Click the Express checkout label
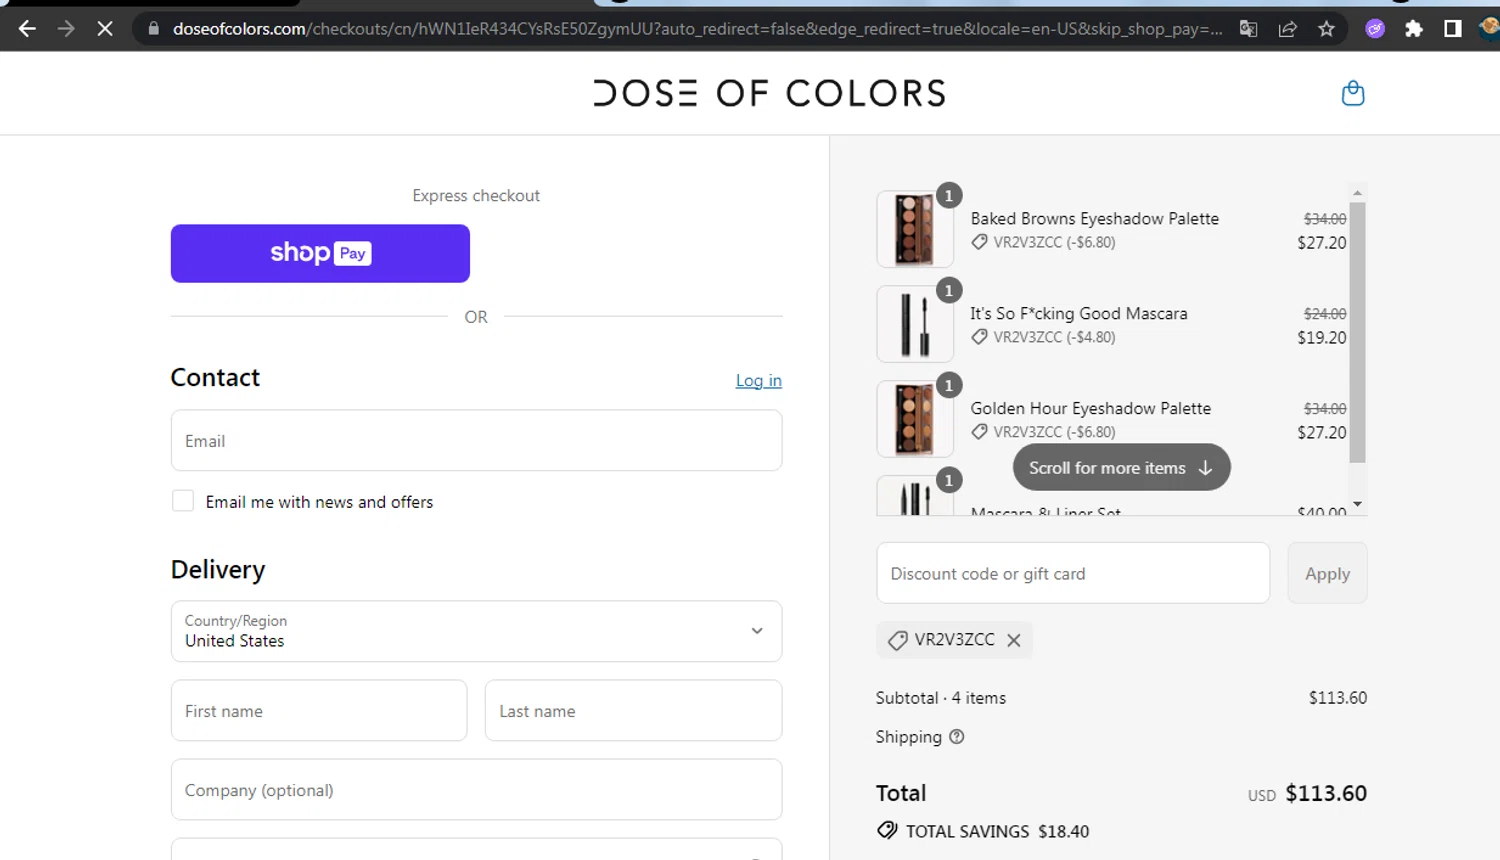 476,196
